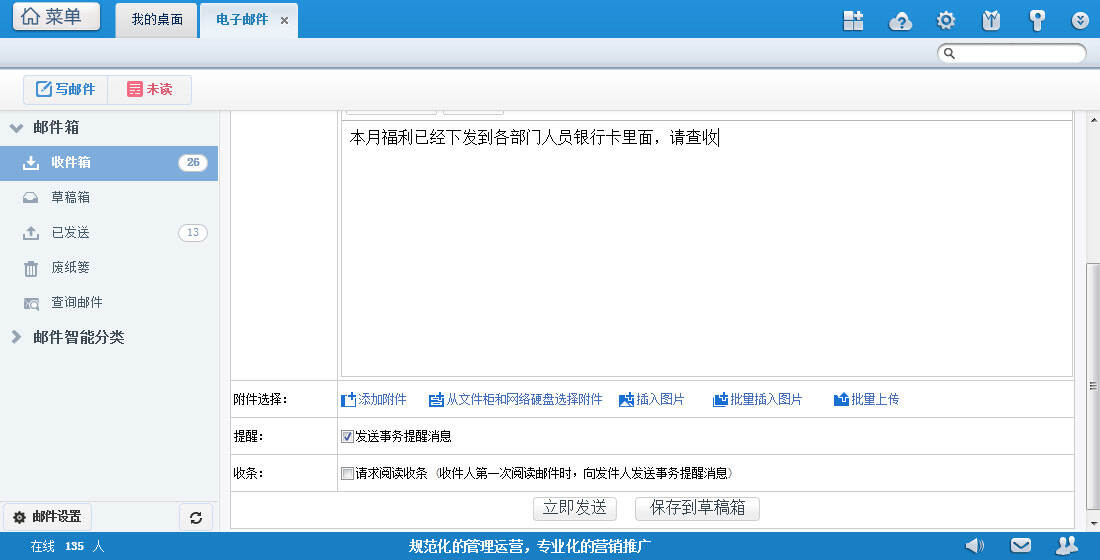Click the key icon in top bar

click(x=1037, y=20)
